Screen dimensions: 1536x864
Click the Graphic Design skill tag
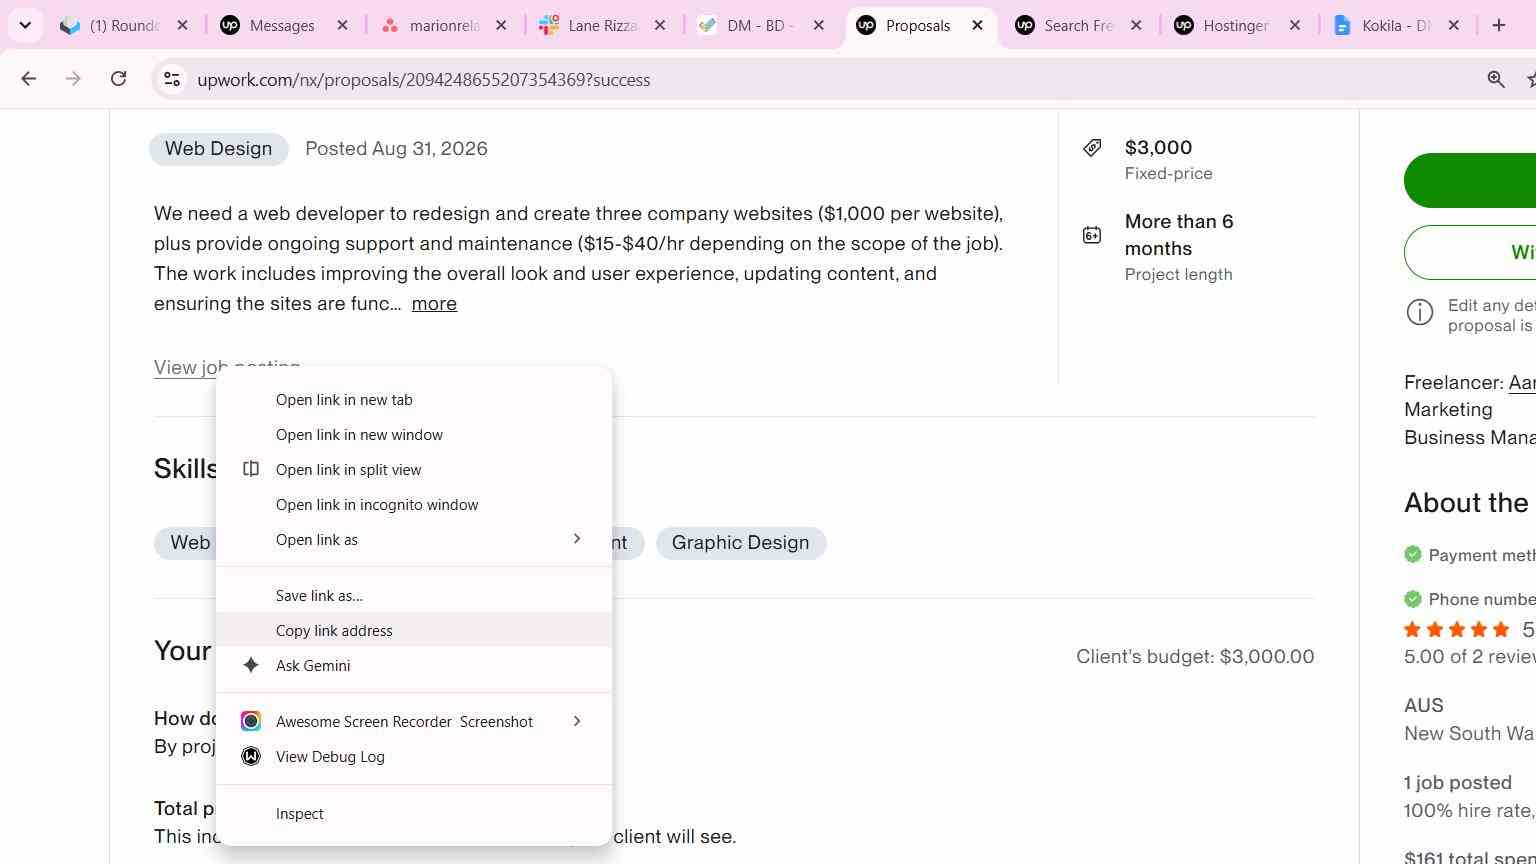[741, 543]
